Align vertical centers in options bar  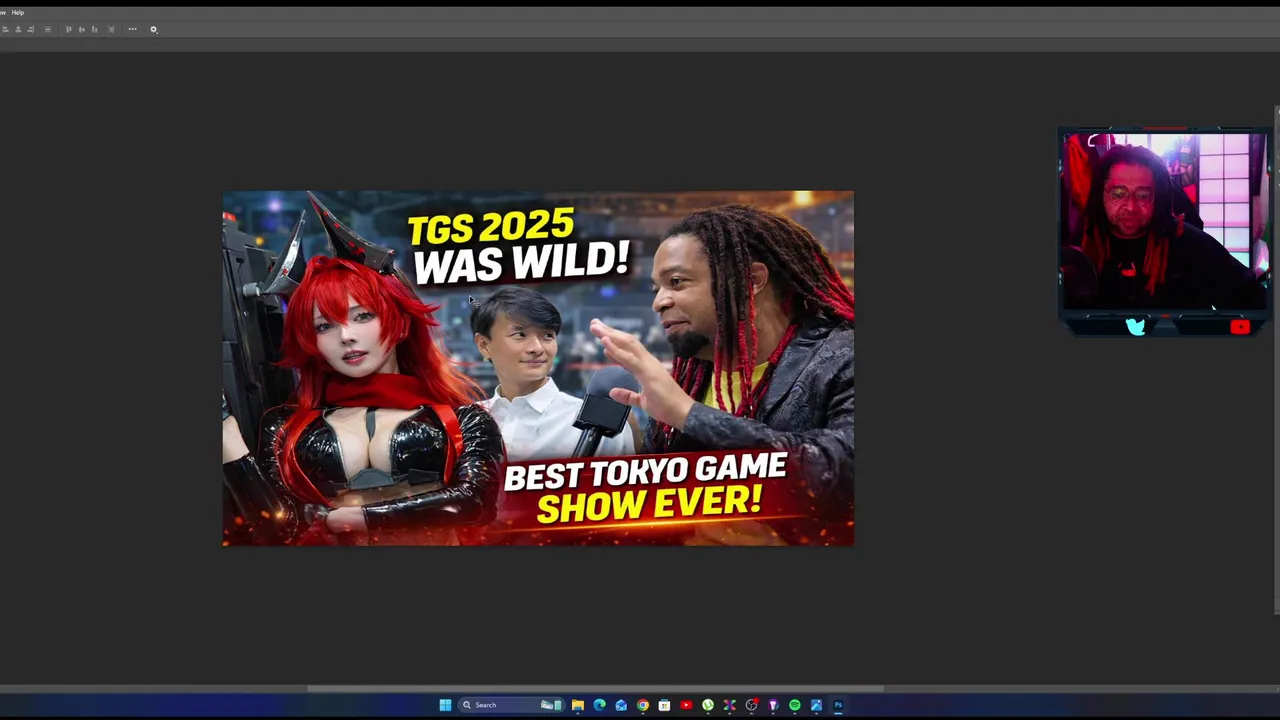(x=81, y=29)
